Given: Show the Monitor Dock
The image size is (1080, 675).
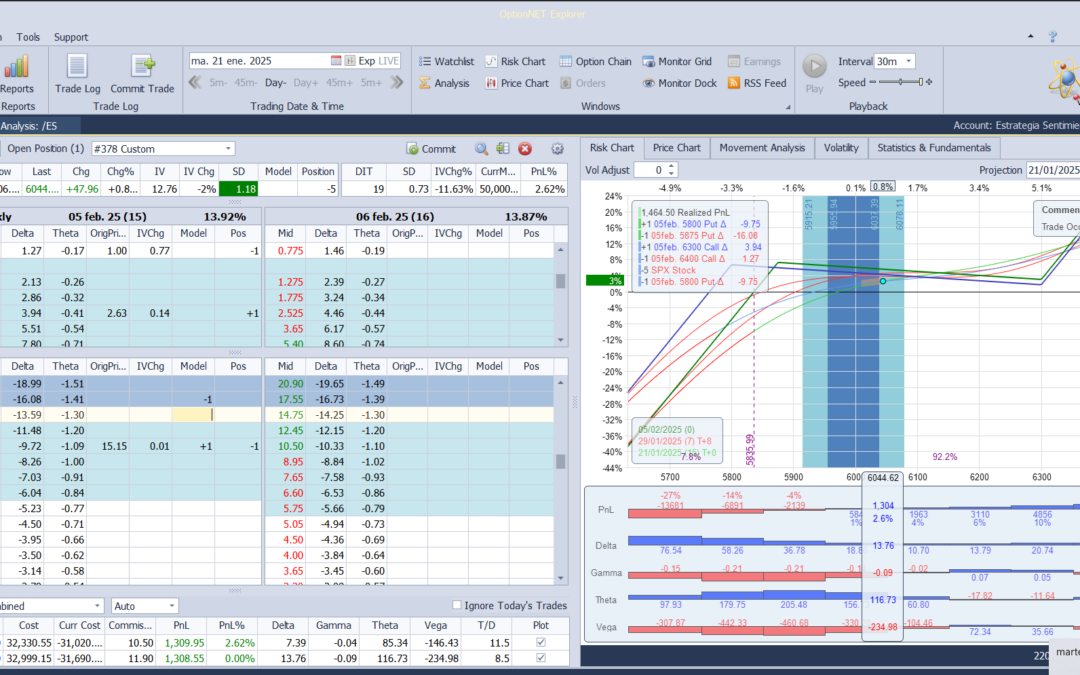Looking at the screenshot, I should [679, 83].
